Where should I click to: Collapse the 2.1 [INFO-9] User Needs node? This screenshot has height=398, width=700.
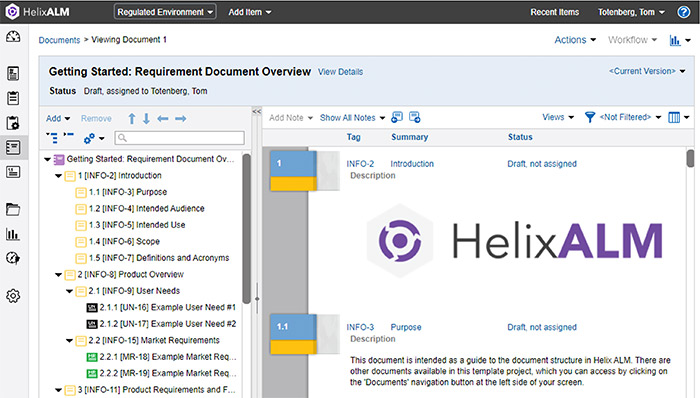[x=69, y=291]
